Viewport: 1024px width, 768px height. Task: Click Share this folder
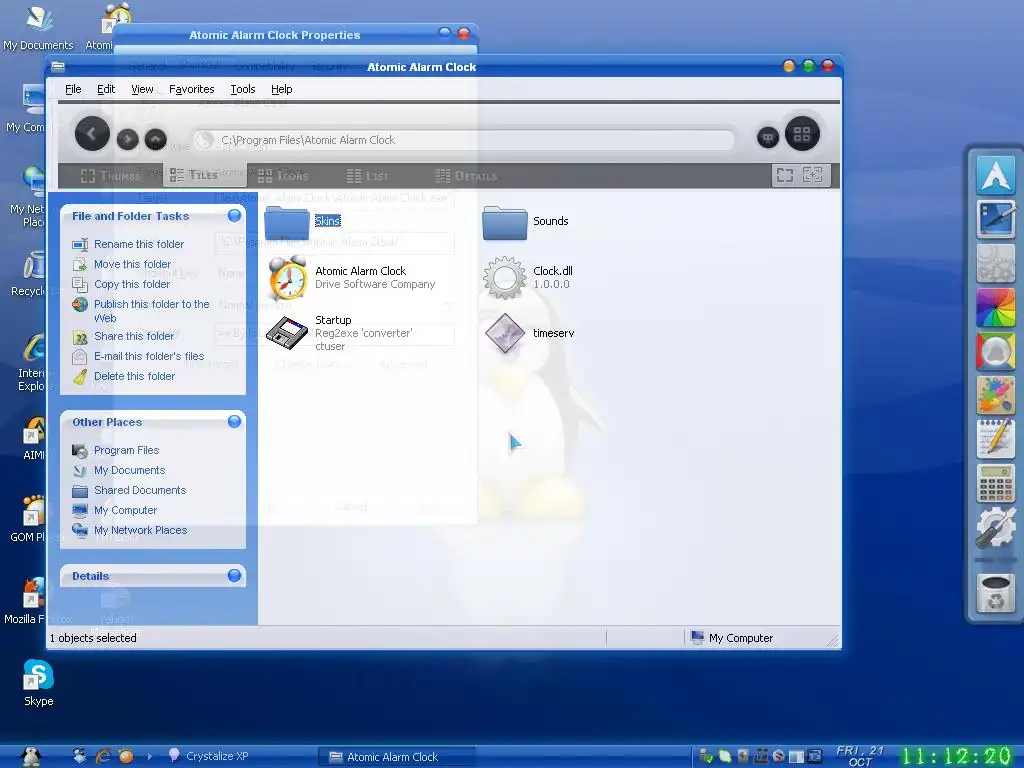tap(134, 336)
